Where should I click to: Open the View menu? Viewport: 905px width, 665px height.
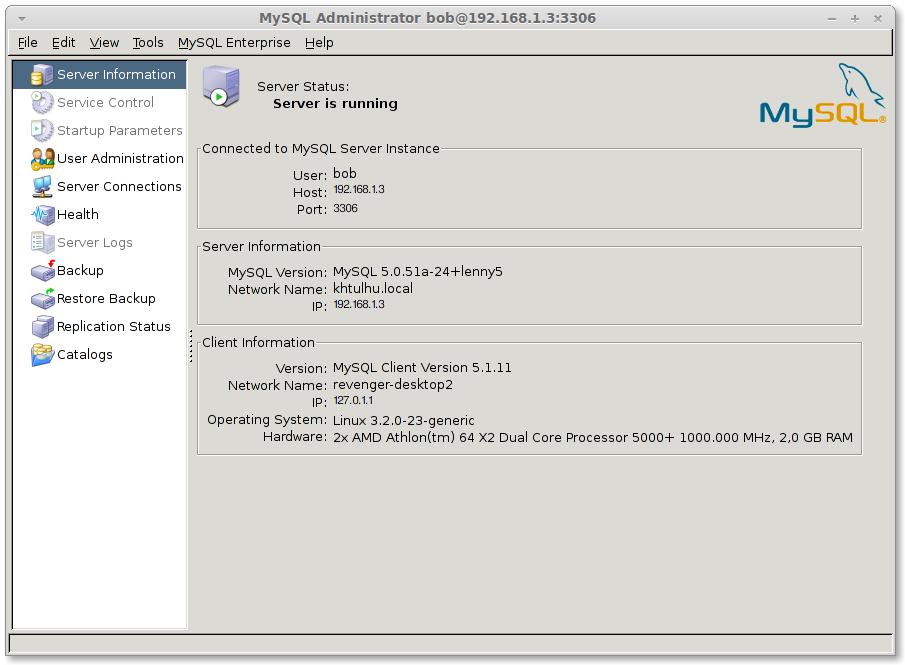(x=104, y=43)
